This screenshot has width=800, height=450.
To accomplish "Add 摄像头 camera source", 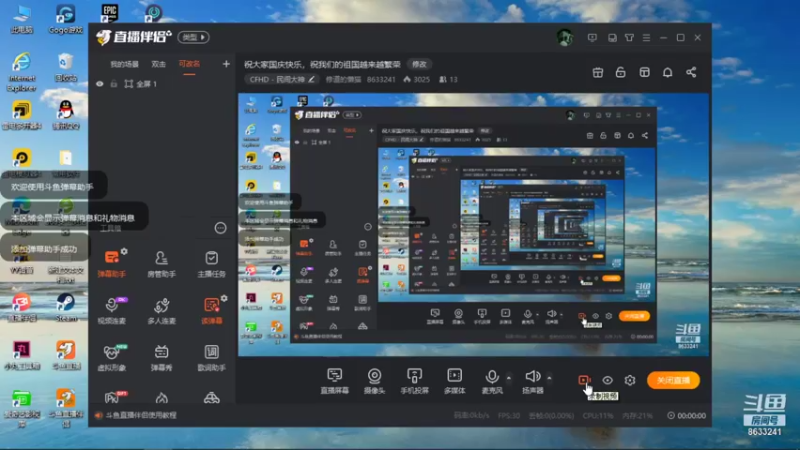I will 374,381.
